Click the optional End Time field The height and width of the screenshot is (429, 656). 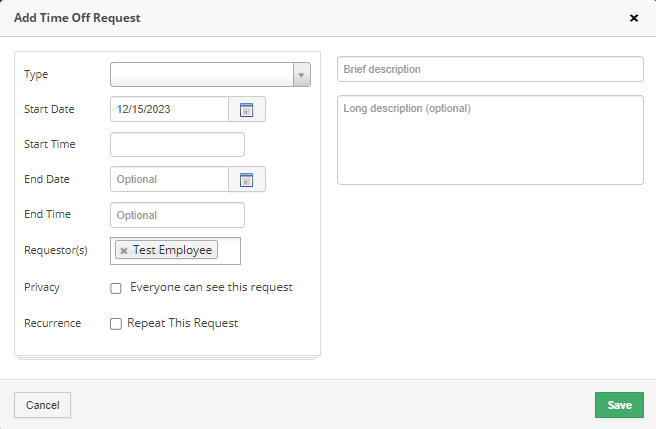[177, 215]
